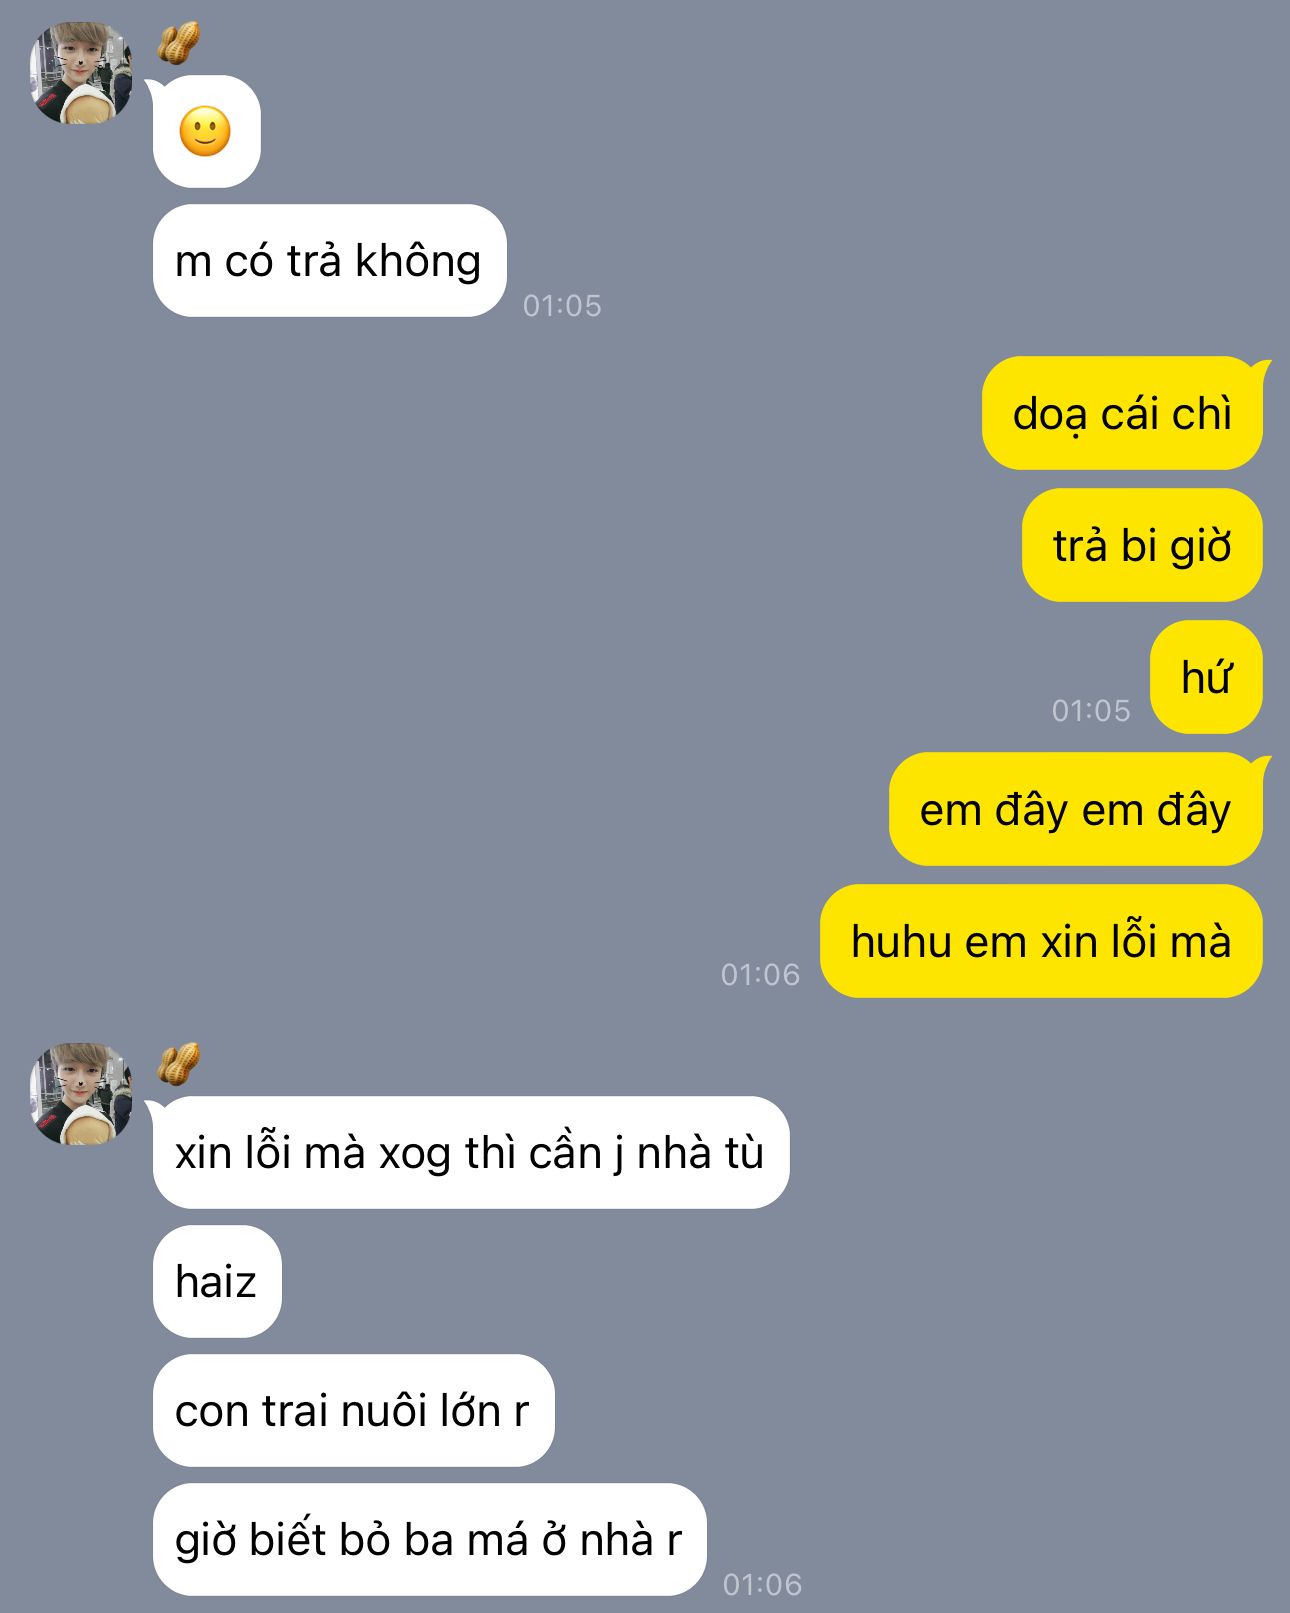The height and width of the screenshot is (1613, 1290).
Task: Tap the sender's avatar beside lower messages
Action: 81,1094
